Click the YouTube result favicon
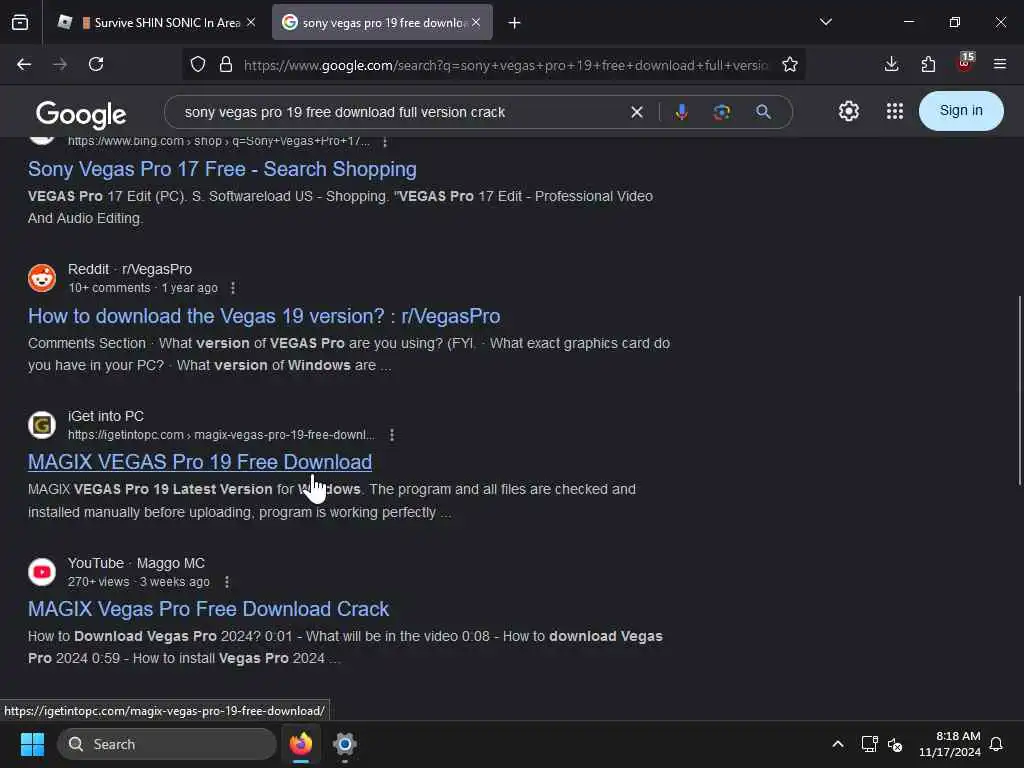1024x768 pixels. pyautogui.click(x=42, y=572)
